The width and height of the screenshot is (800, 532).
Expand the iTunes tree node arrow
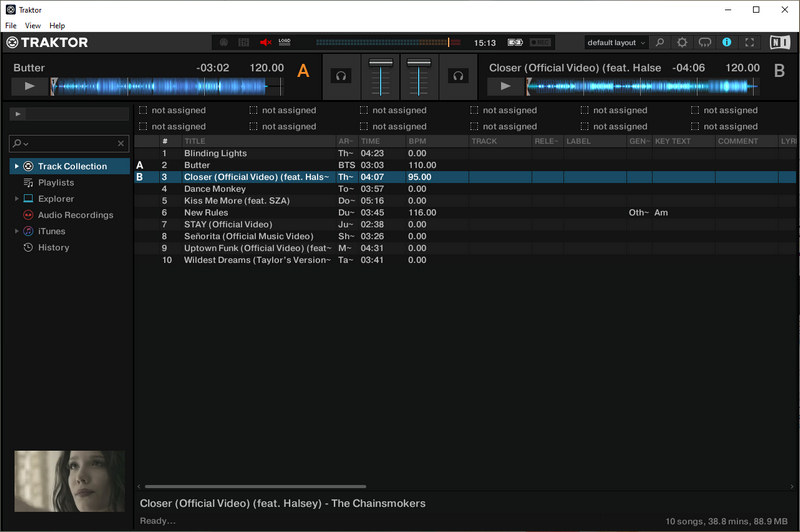pos(16,231)
